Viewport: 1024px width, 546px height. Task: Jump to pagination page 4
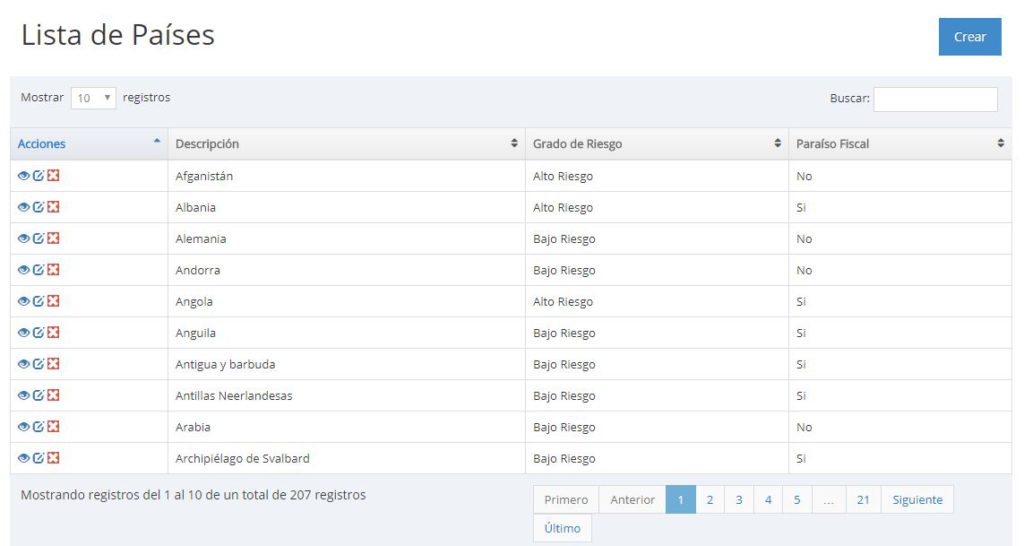tap(768, 500)
